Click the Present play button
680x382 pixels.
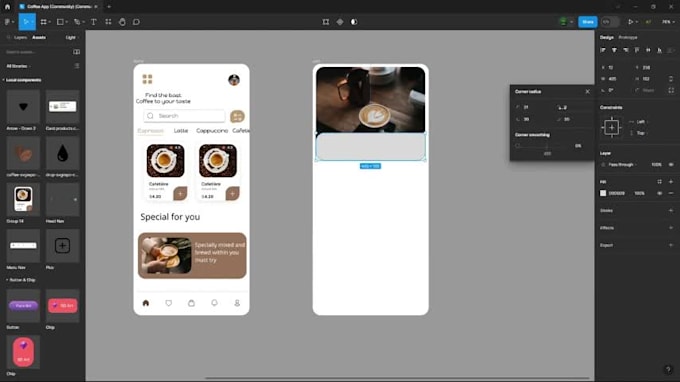(x=631, y=22)
